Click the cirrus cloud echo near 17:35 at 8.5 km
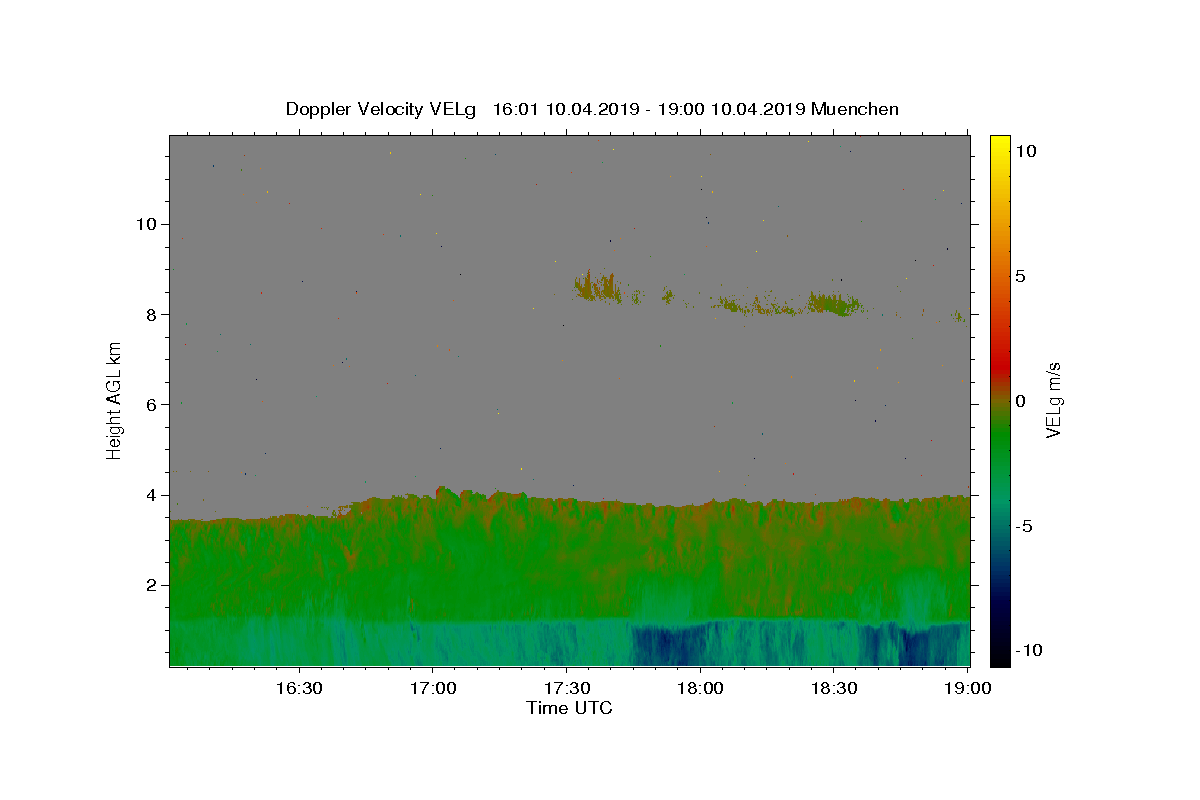This screenshot has height=800, width=1200. tap(597, 288)
